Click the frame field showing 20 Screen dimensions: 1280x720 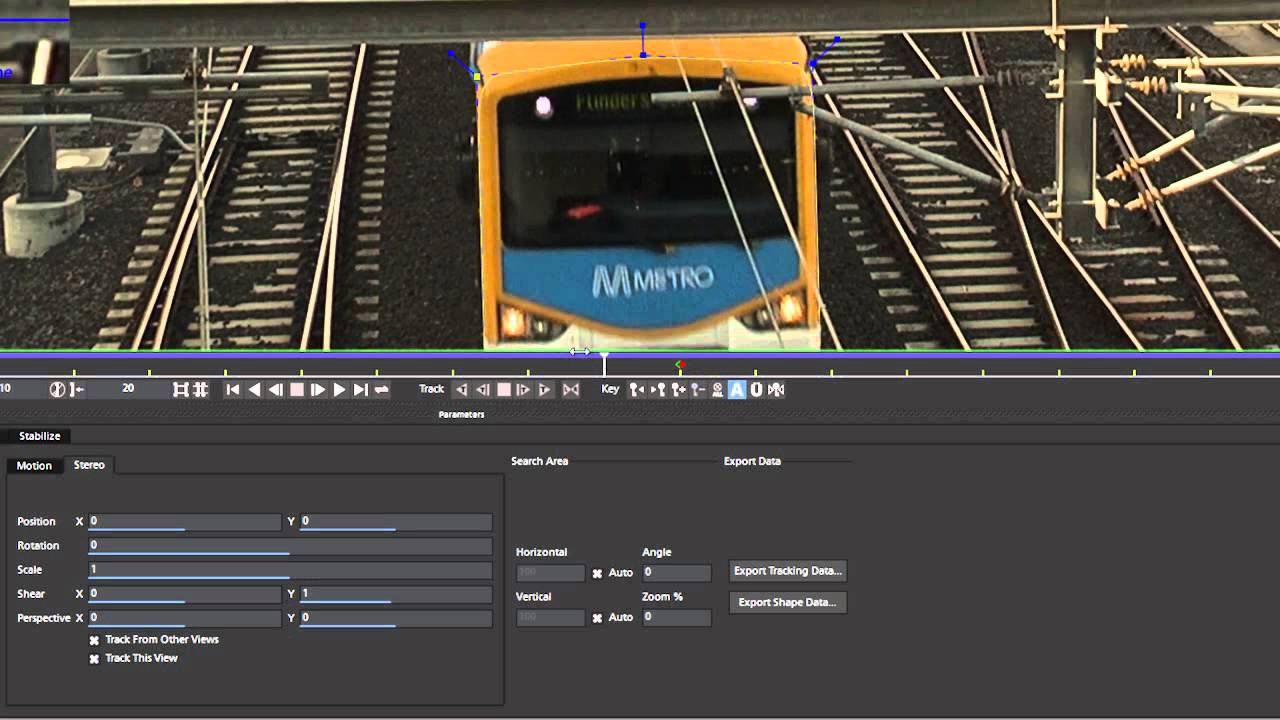128,389
